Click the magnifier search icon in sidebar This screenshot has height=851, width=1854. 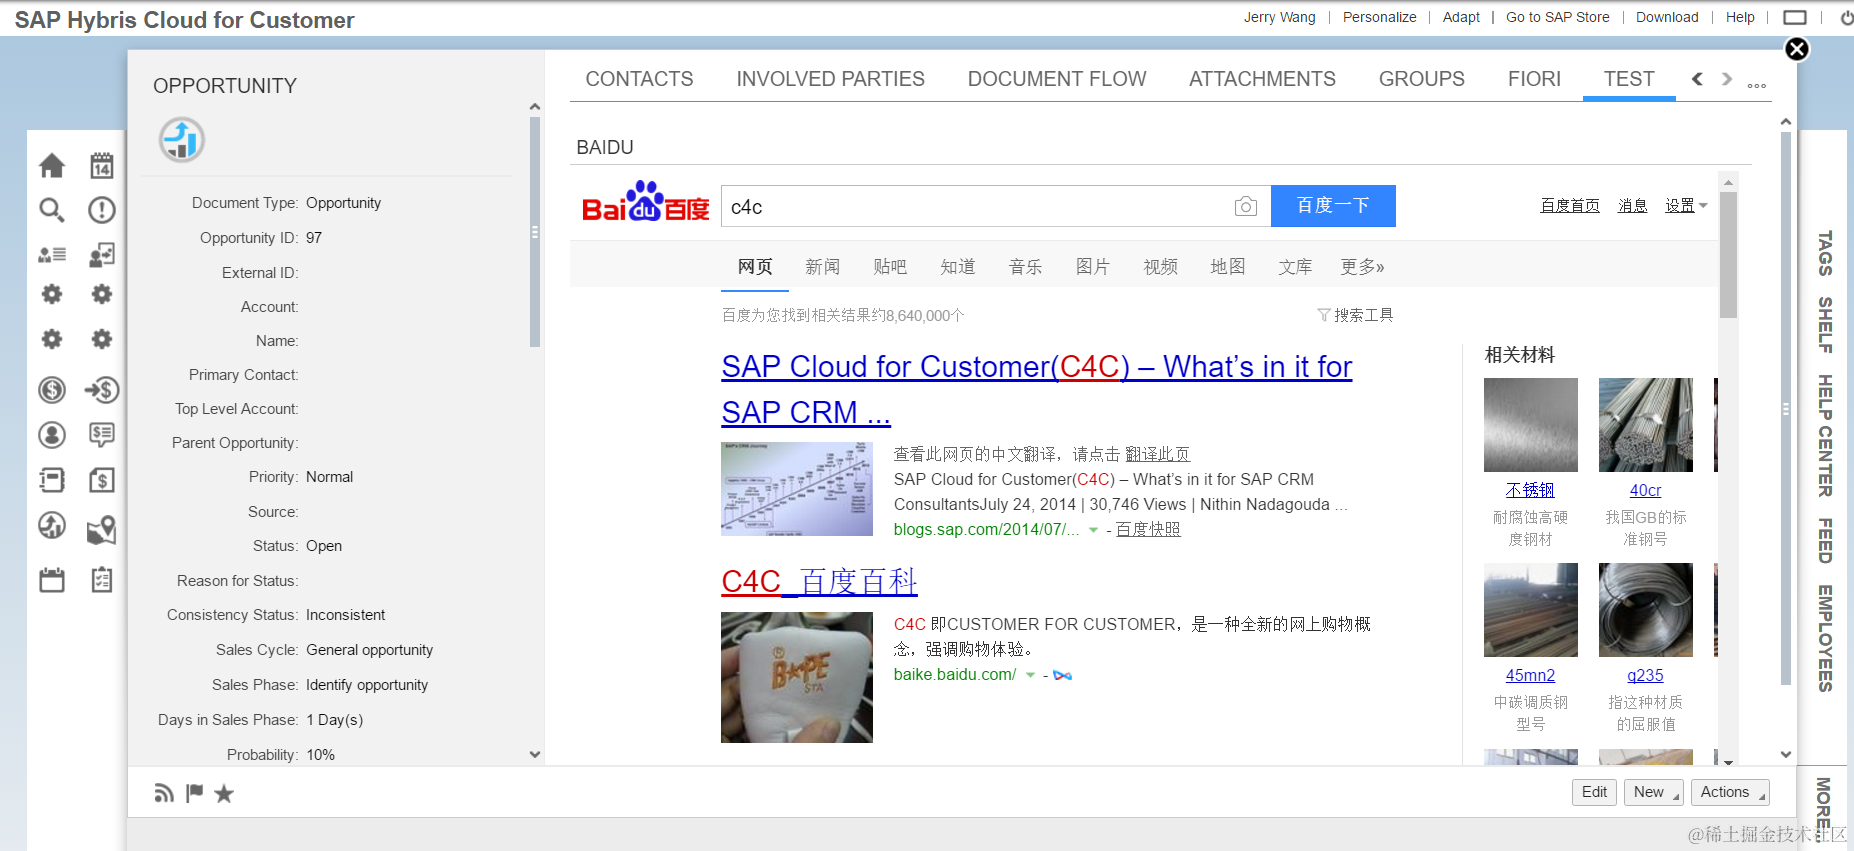point(52,210)
